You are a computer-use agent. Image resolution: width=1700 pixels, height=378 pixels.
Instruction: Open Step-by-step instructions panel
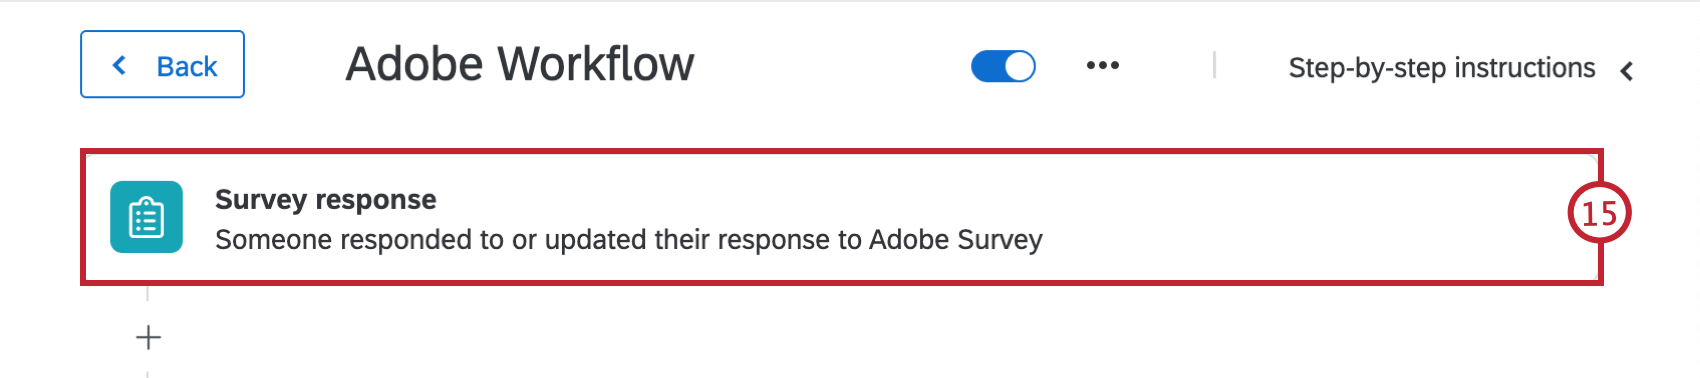point(1441,68)
